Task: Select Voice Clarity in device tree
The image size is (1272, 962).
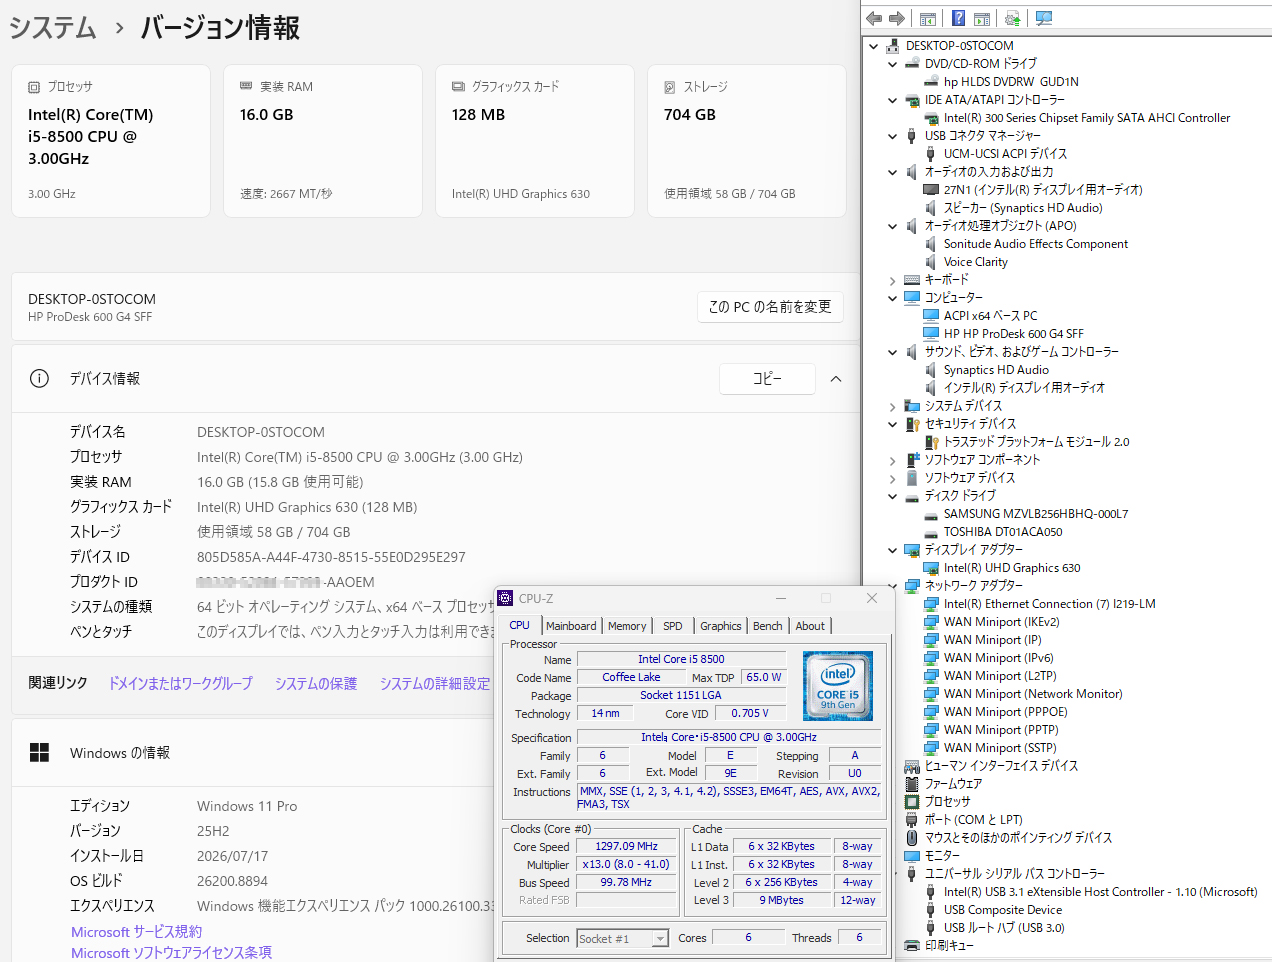Action: tap(976, 262)
